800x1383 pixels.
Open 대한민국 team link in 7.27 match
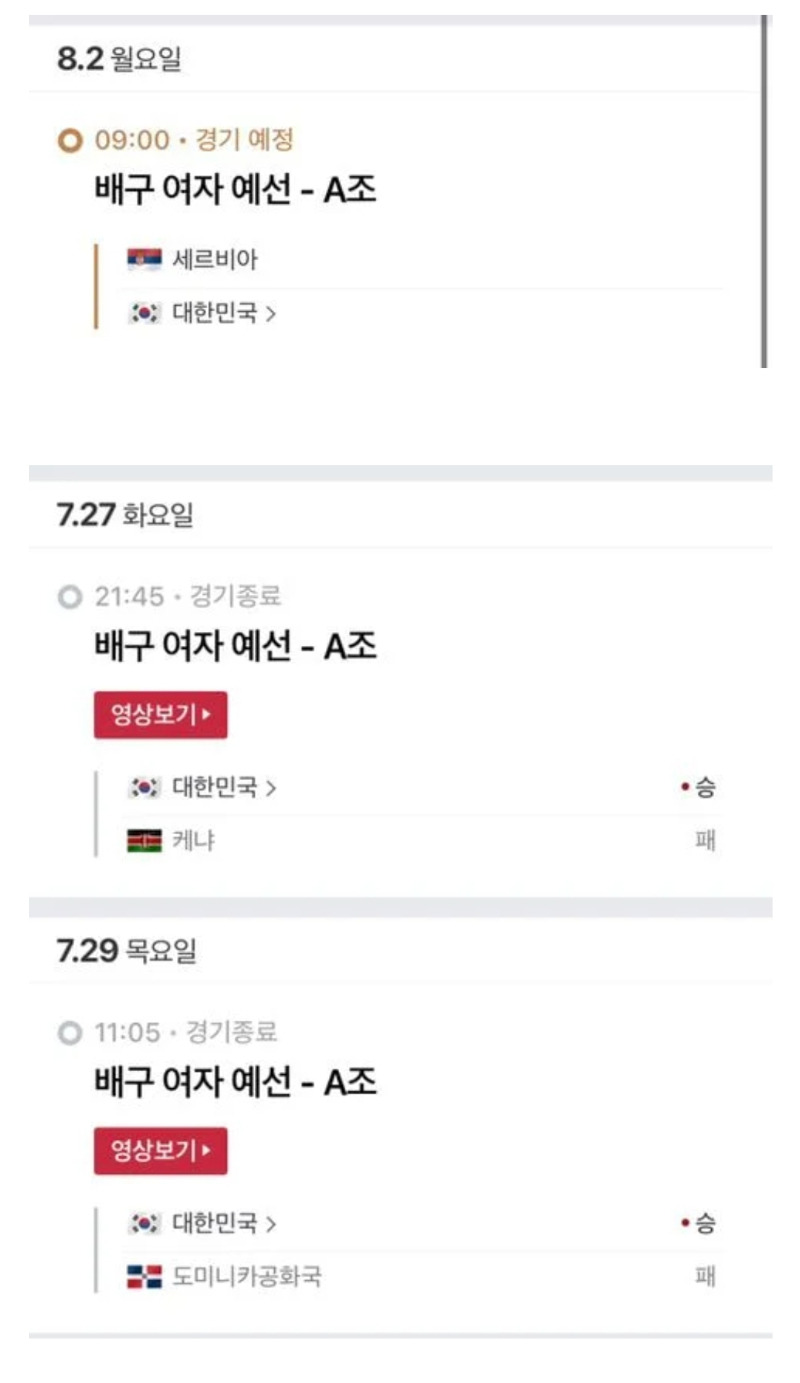(225, 788)
